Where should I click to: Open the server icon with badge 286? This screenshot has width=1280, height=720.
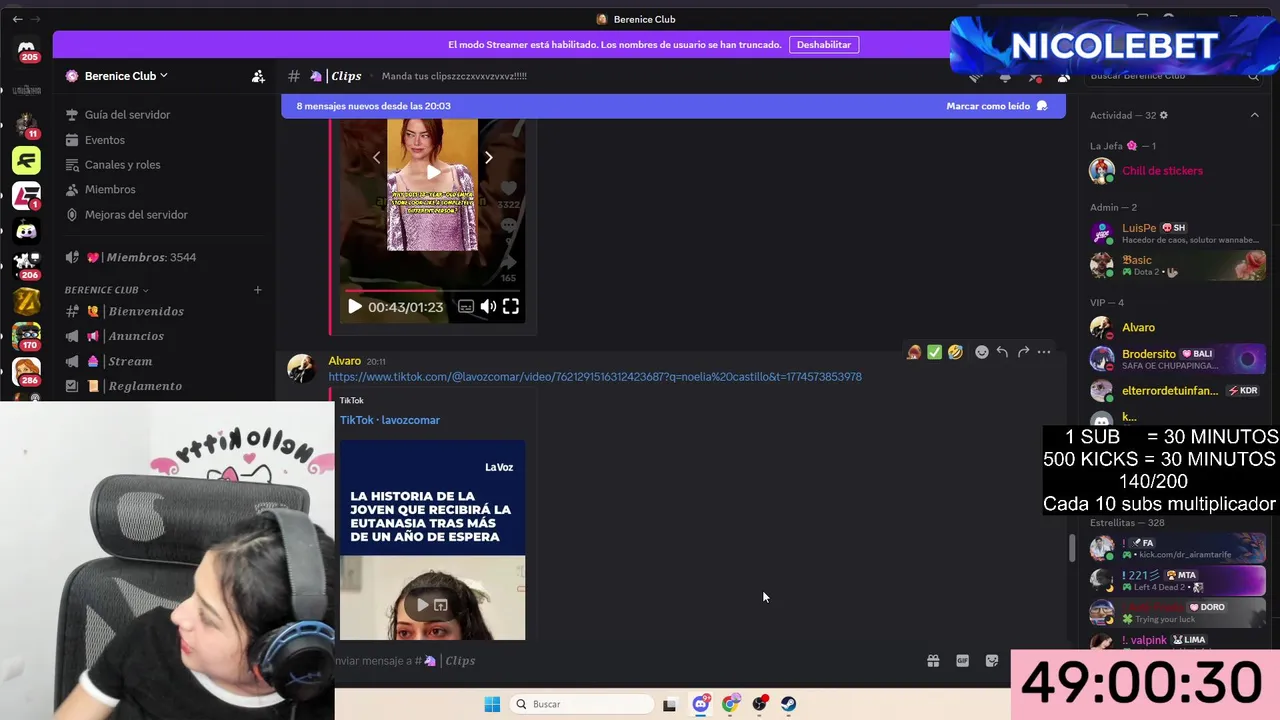tap(27, 371)
